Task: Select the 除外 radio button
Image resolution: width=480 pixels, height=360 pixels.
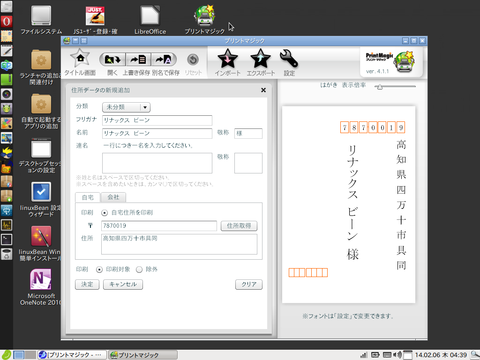Action: pyautogui.click(x=139, y=269)
